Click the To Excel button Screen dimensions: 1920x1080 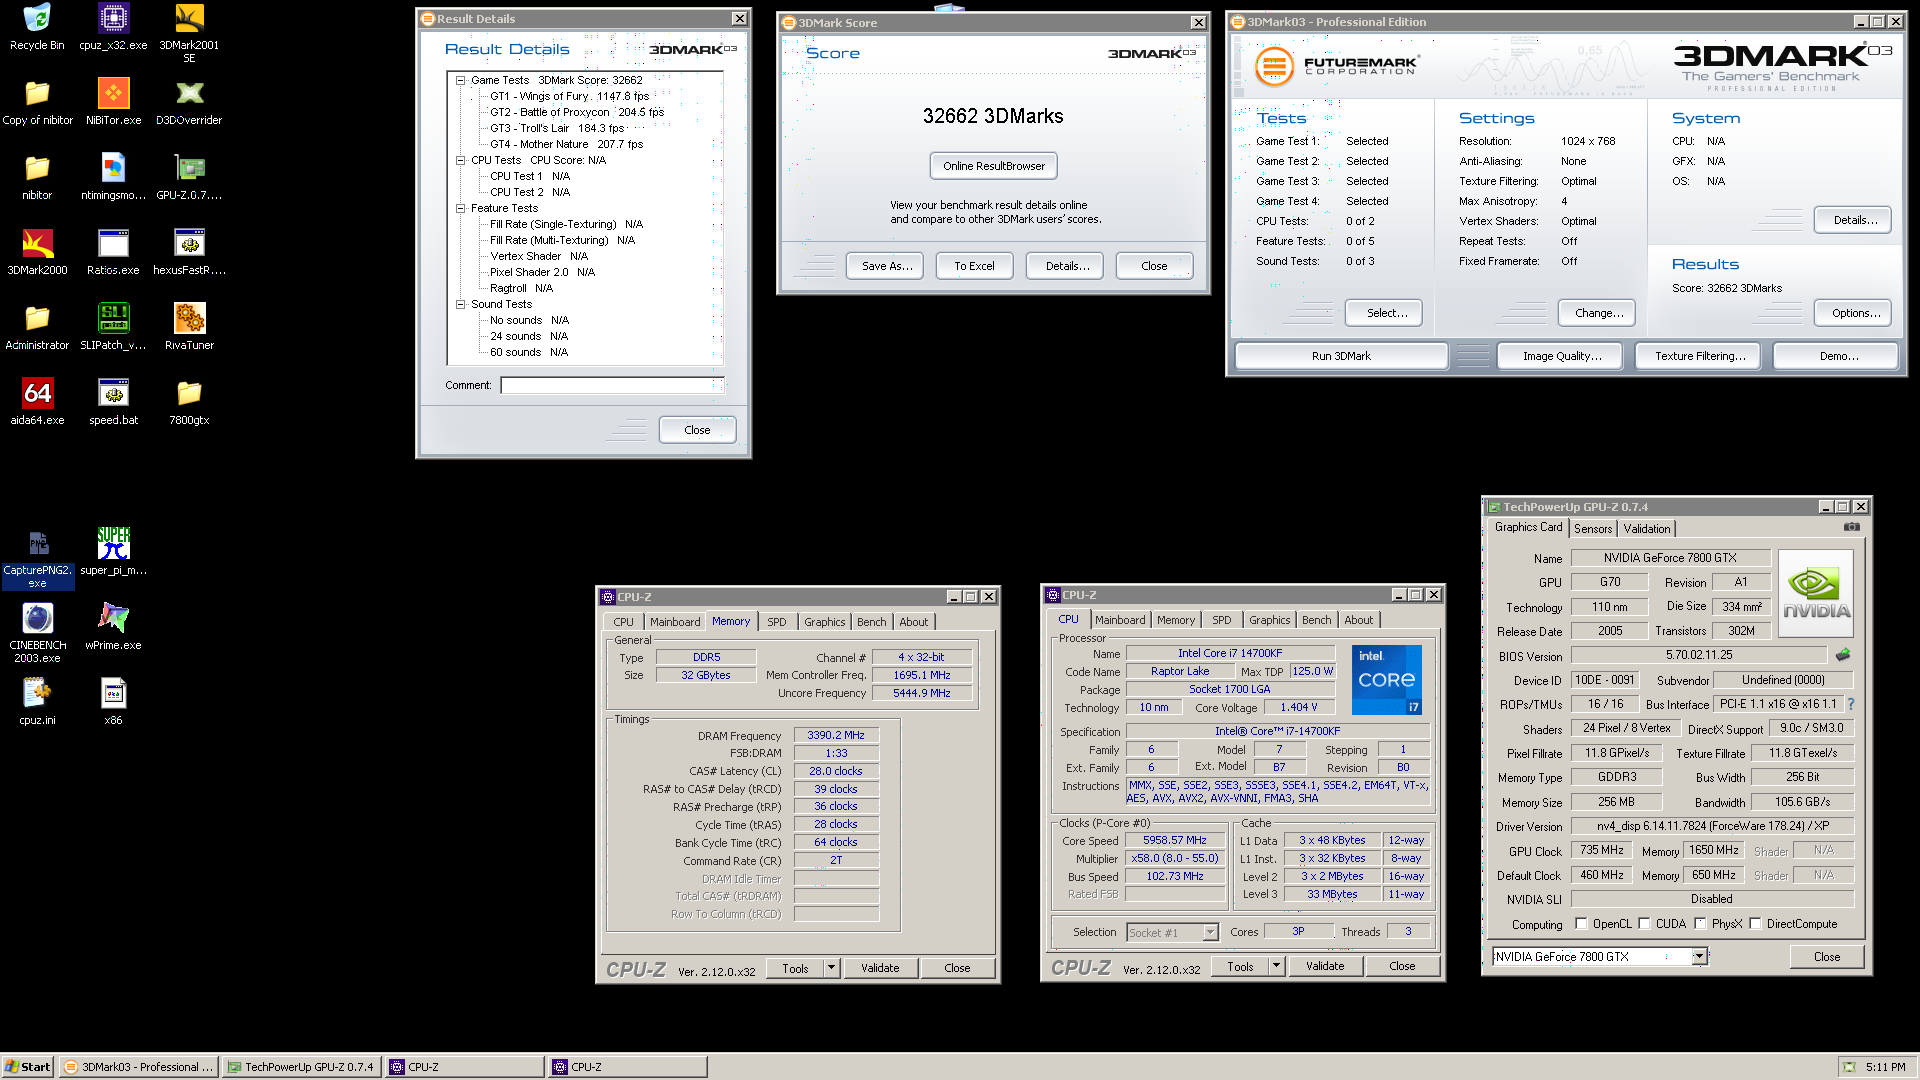(x=974, y=266)
